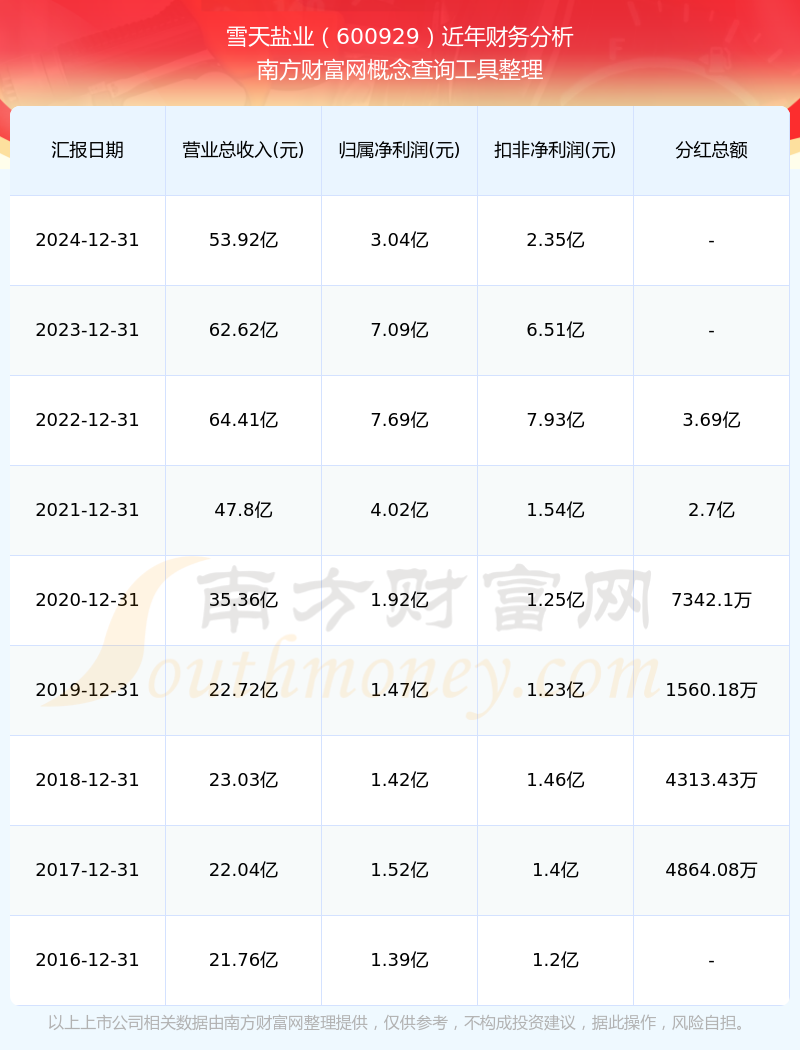The height and width of the screenshot is (1050, 800).
Task: Select the net profit value 7.09亿
Action: 400,330
